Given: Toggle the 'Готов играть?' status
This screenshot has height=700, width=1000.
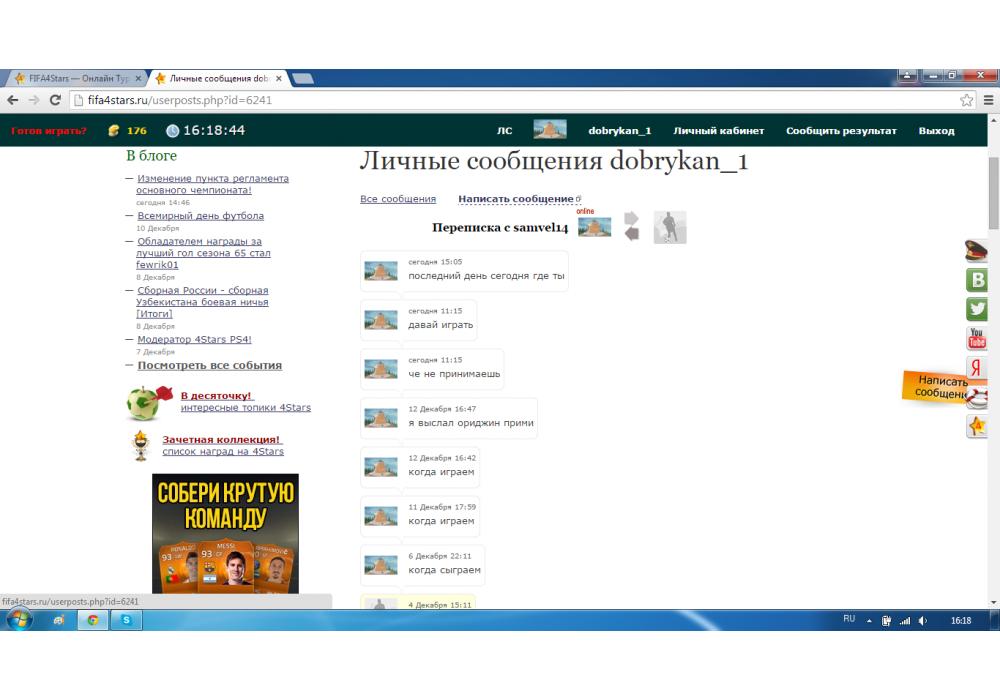Looking at the screenshot, I should pyautogui.click(x=49, y=131).
